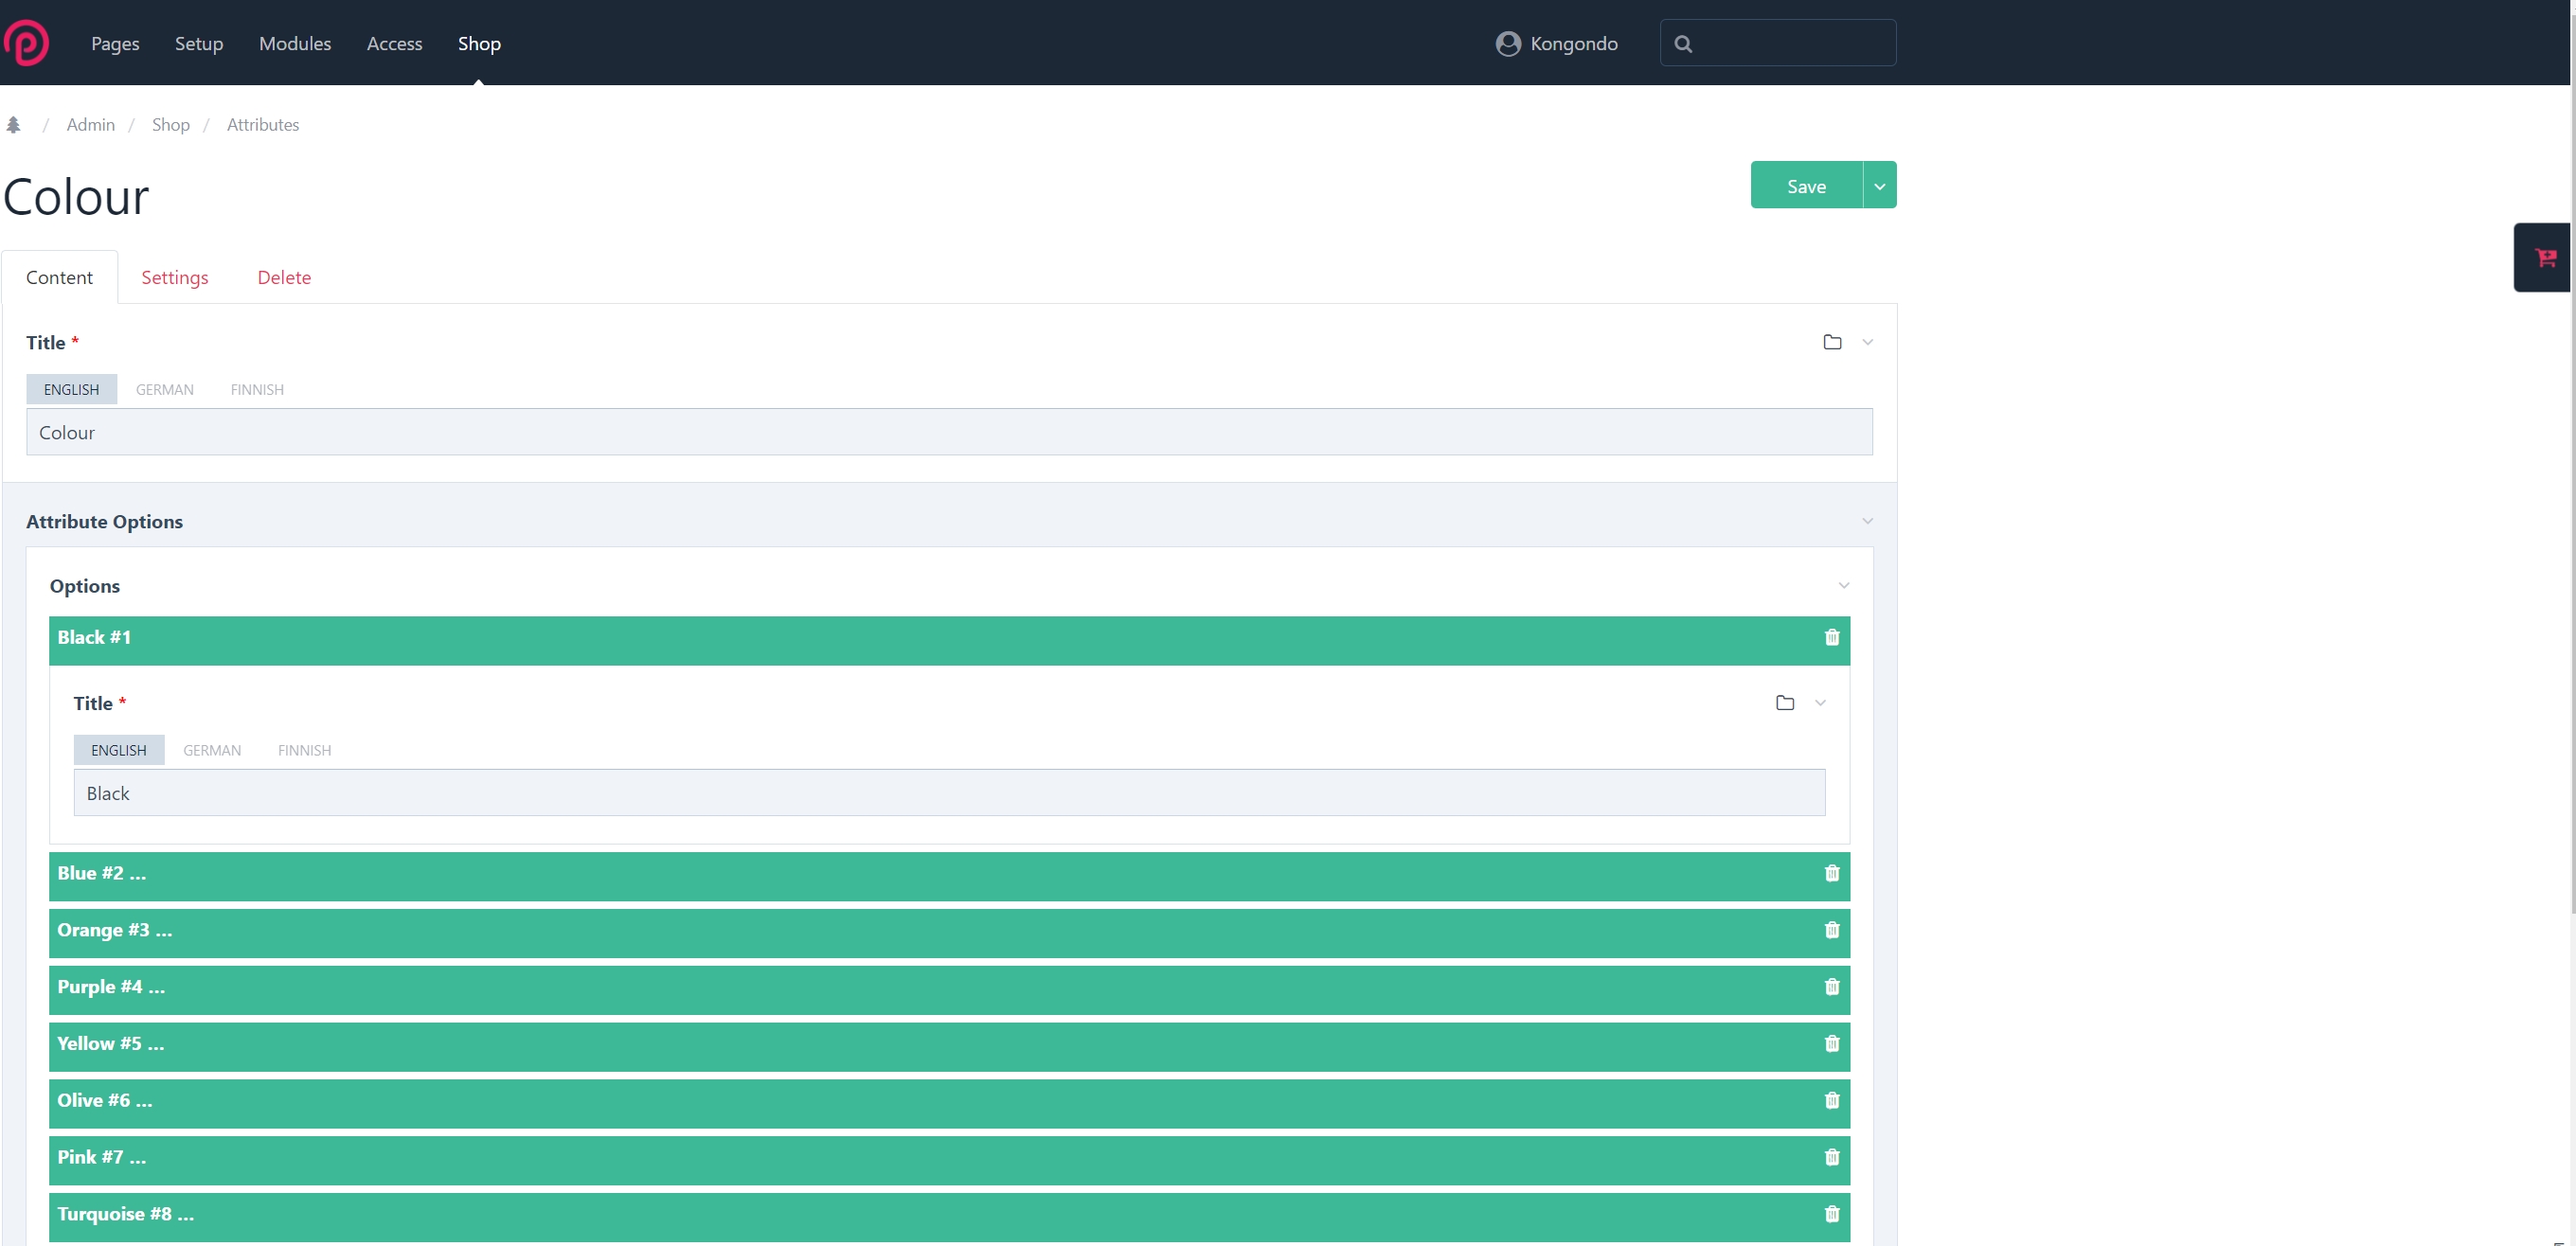Open the Access menu

394,43
